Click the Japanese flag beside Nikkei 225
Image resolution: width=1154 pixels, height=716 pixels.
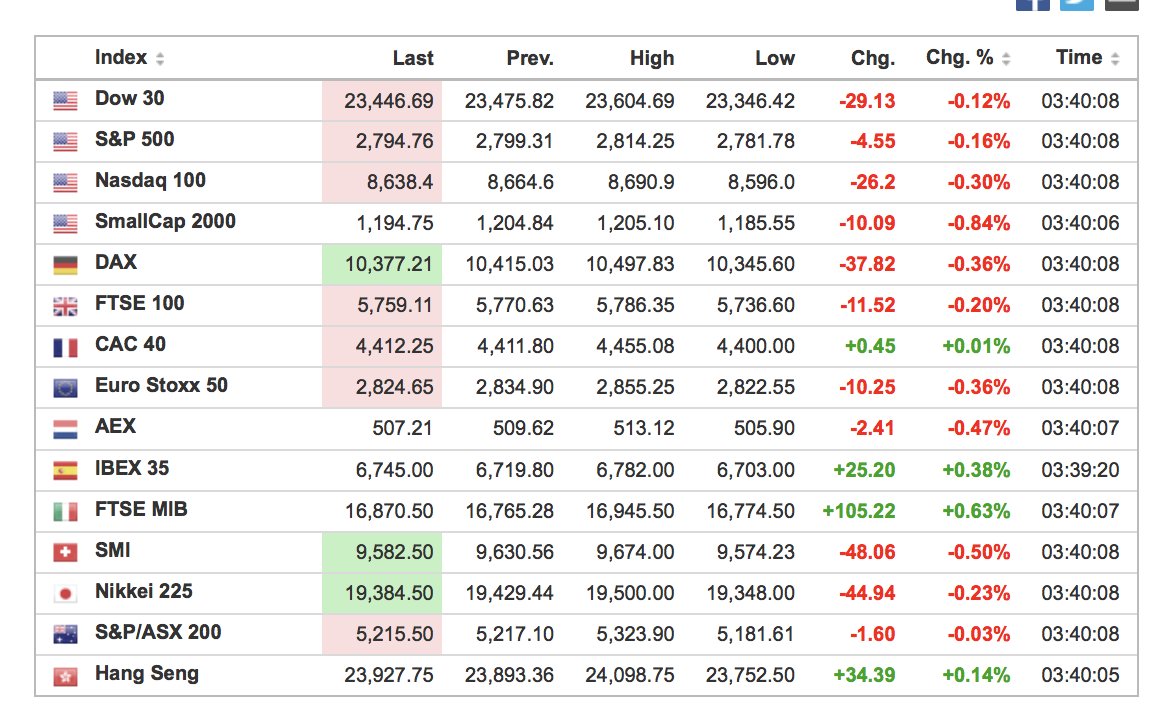(x=66, y=593)
